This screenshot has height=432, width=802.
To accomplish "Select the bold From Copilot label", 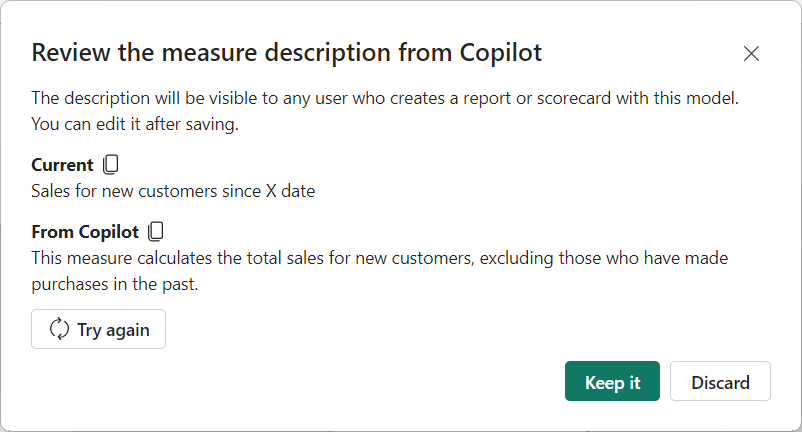I will (85, 232).
